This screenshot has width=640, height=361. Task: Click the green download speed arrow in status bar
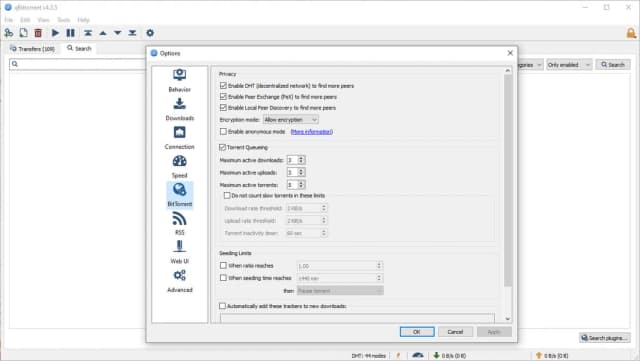436,355
